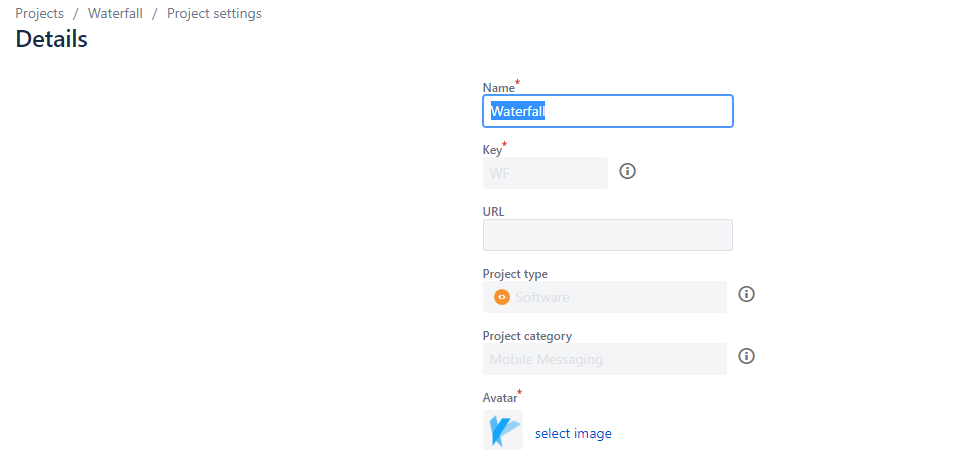Click the info icon next to Key field
Image resolution: width=962 pixels, height=460 pixels.
628,171
